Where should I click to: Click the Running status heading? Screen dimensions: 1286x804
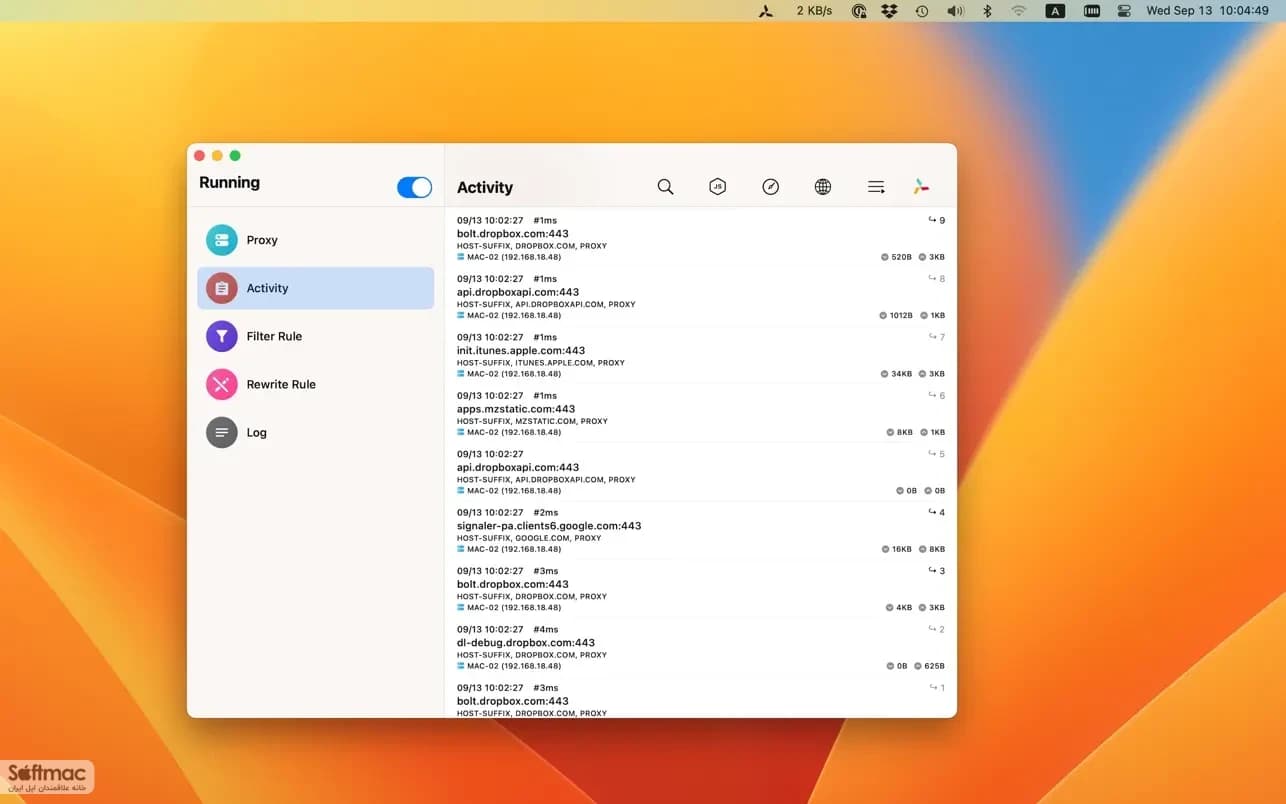(229, 183)
